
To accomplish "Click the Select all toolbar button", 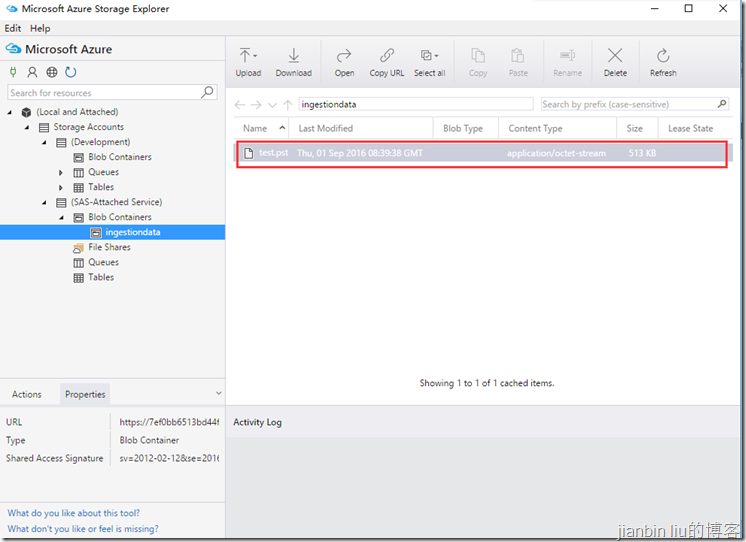I will tap(429, 62).
